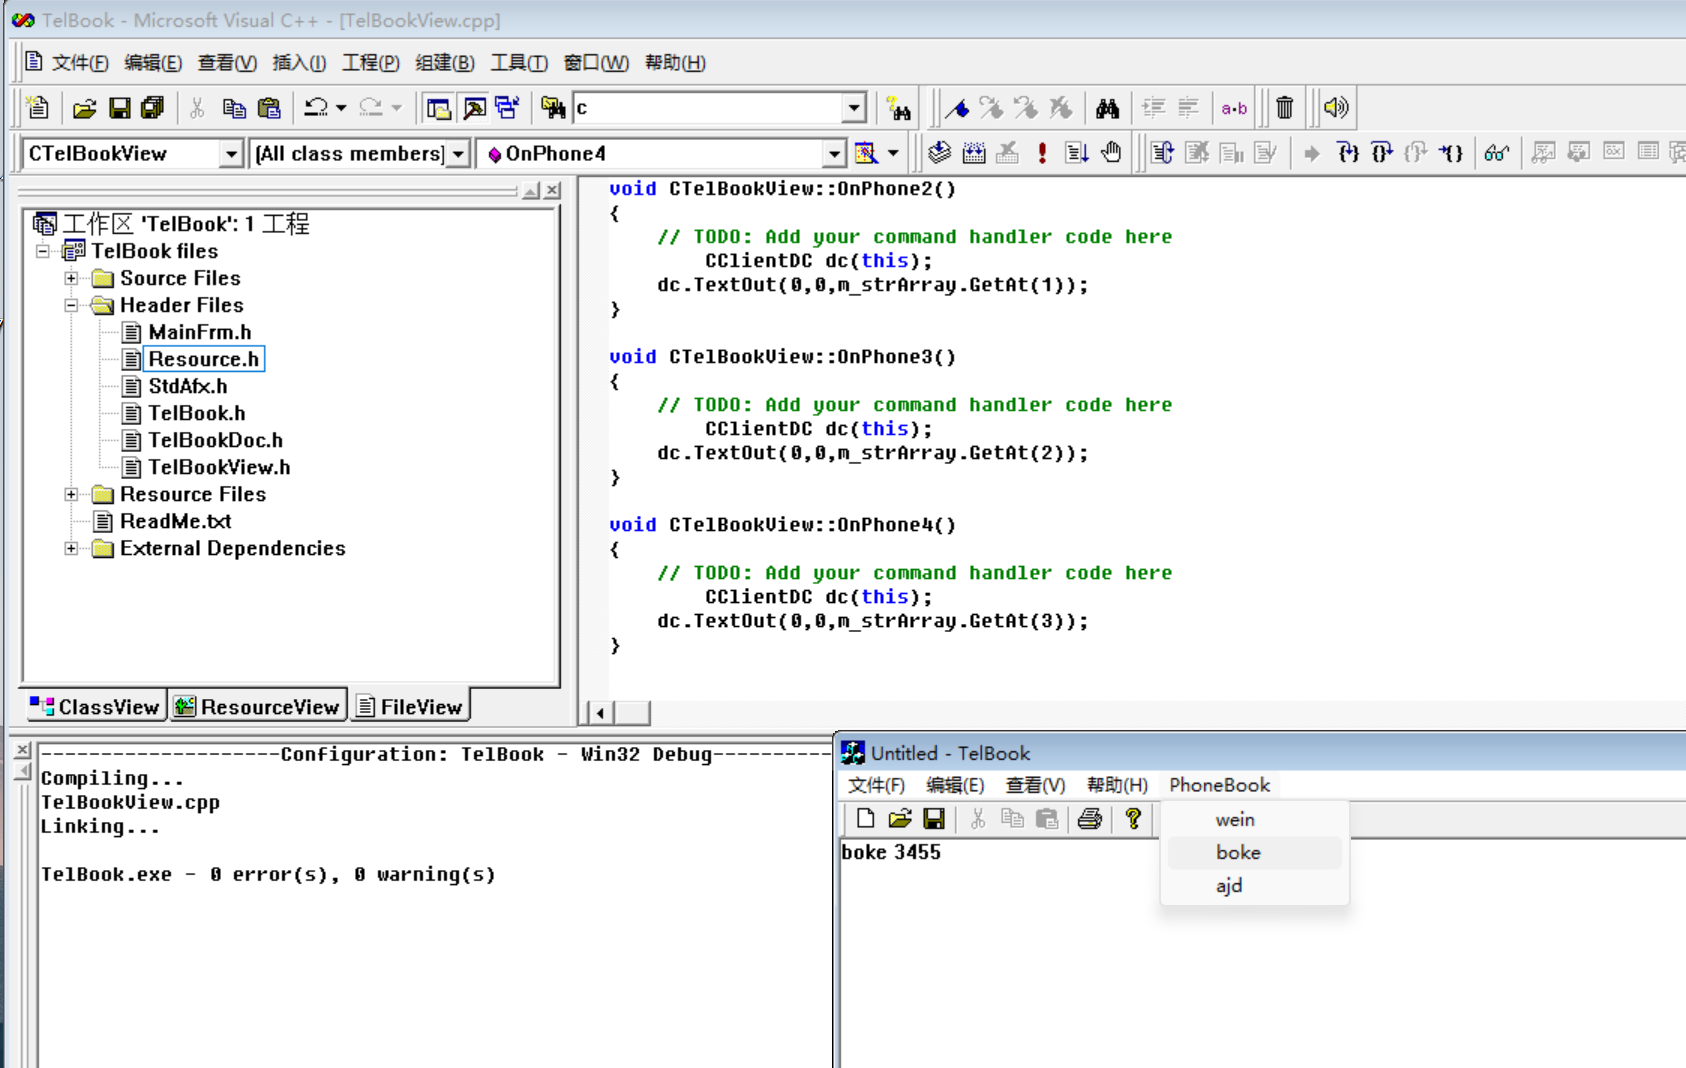Click the WizardBar actions wand icon
Image resolution: width=1686 pixels, height=1068 pixels.
coord(866,153)
